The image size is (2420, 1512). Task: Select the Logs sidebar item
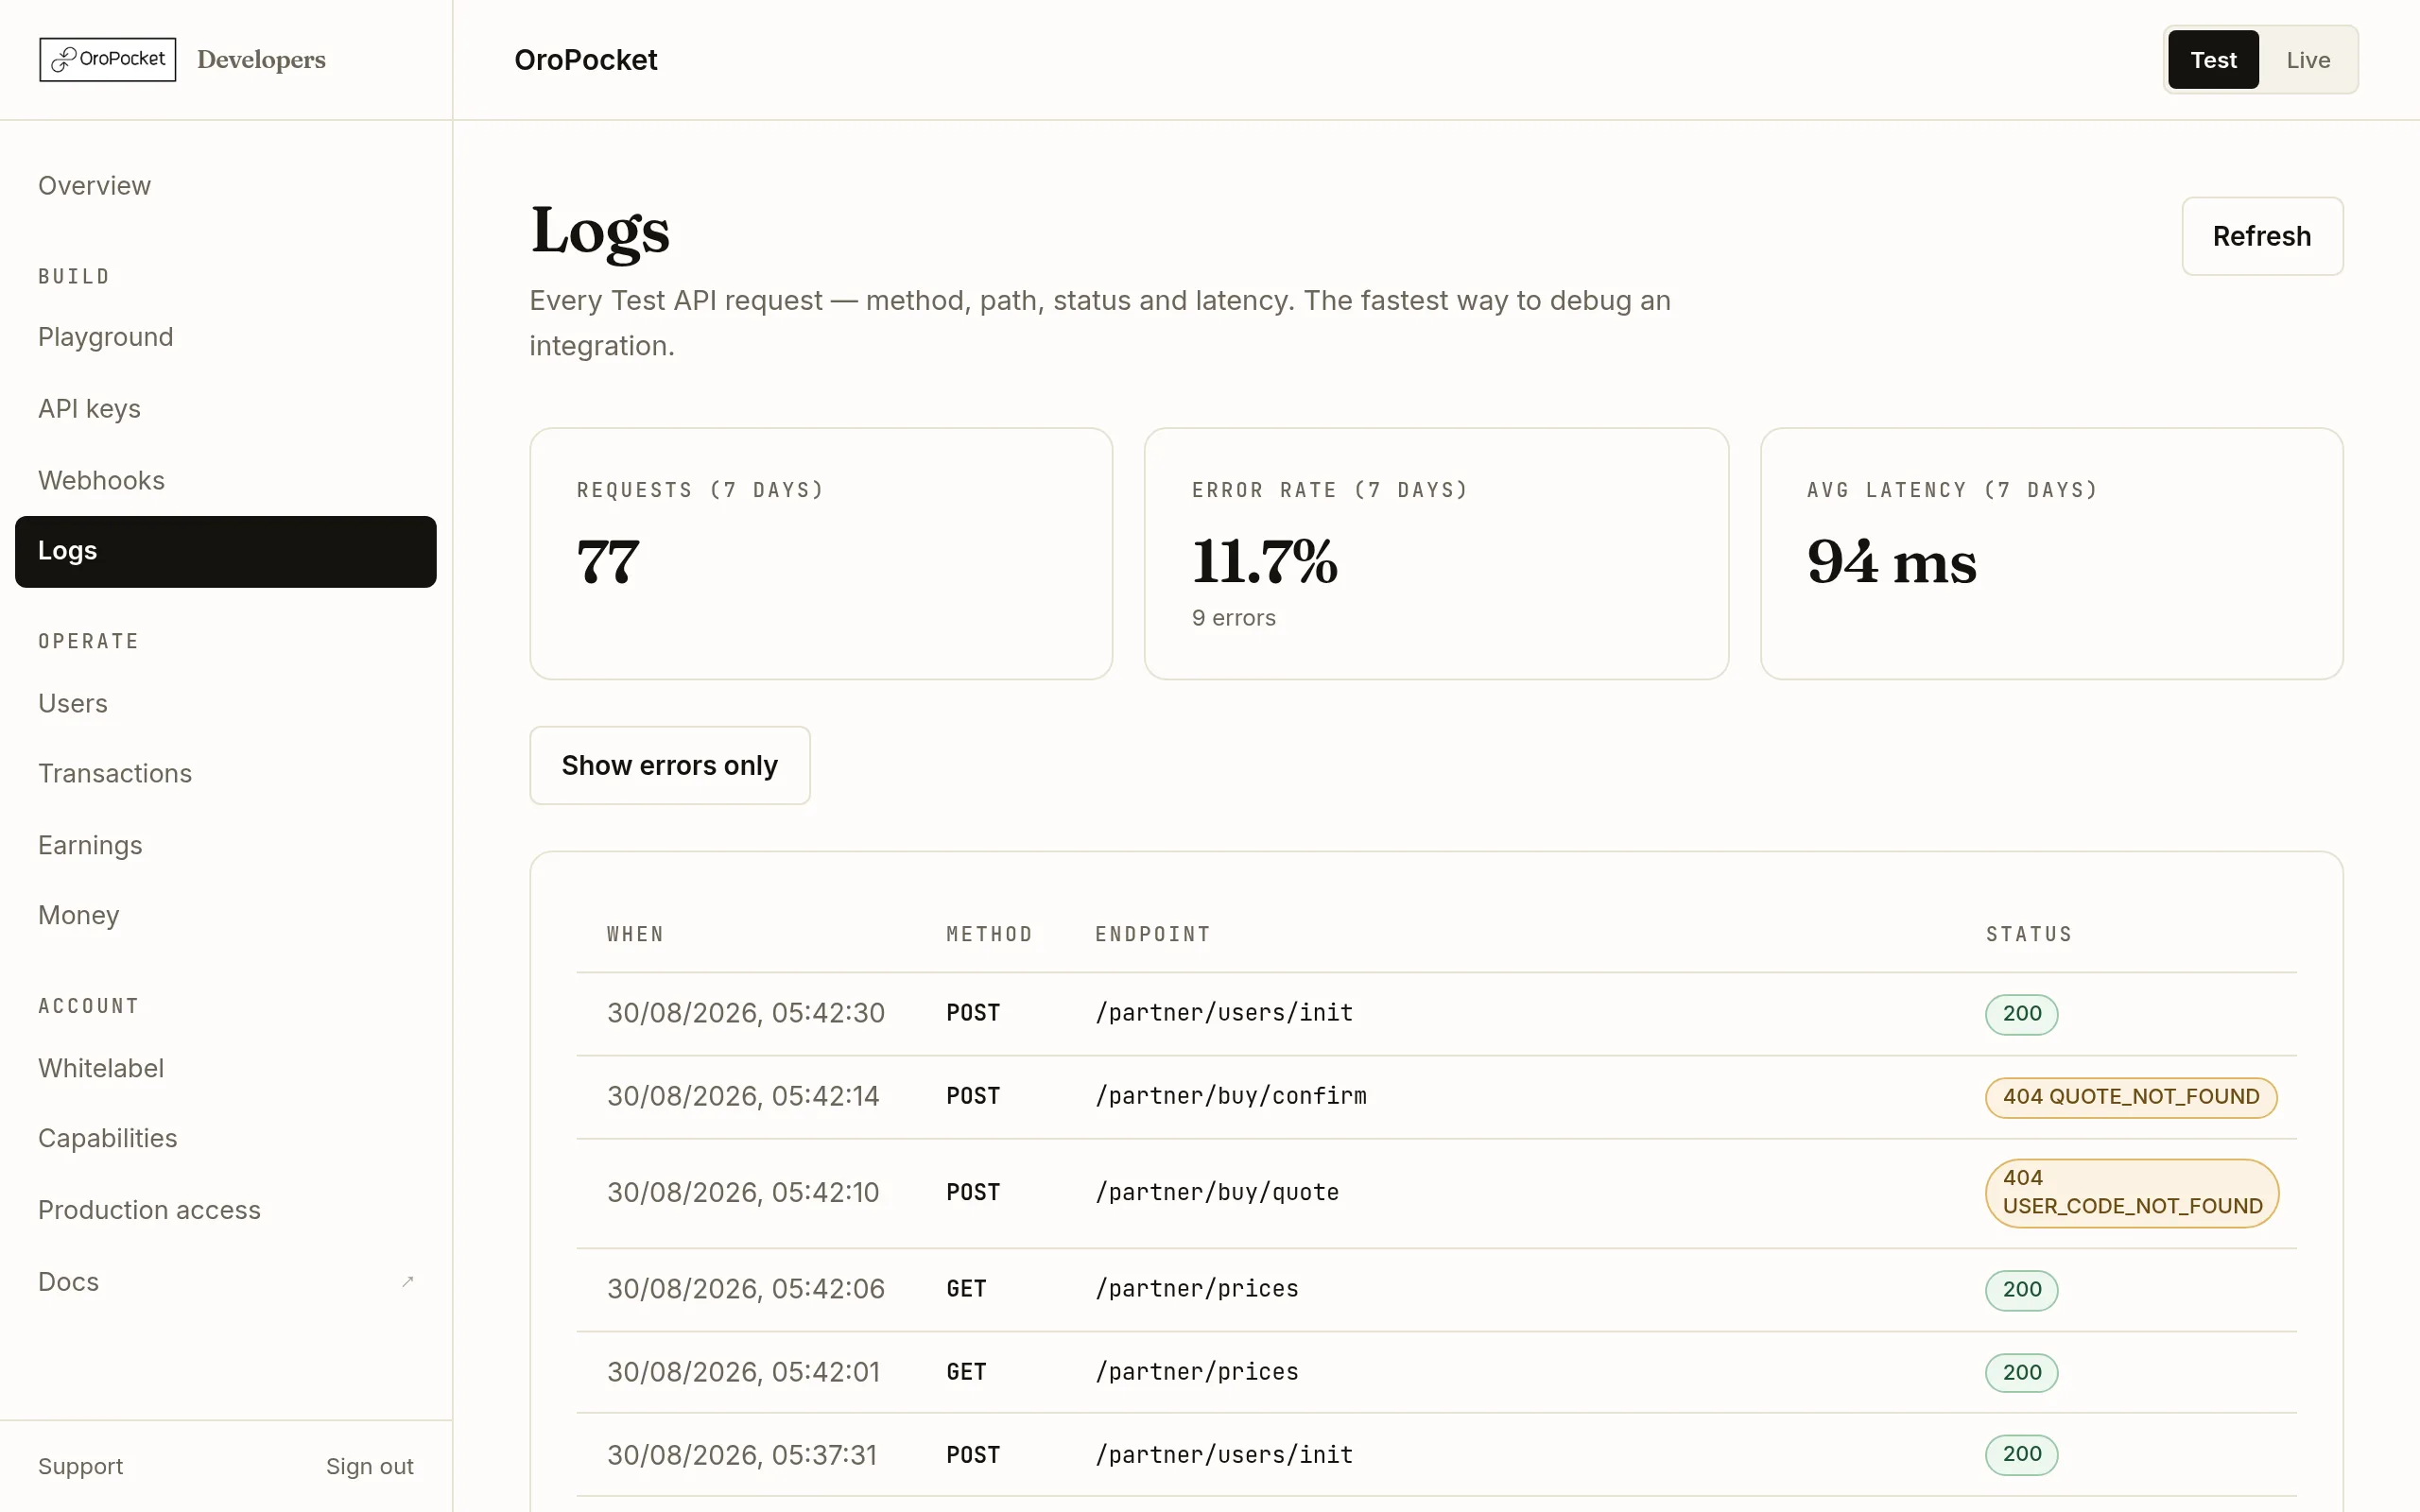point(226,552)
